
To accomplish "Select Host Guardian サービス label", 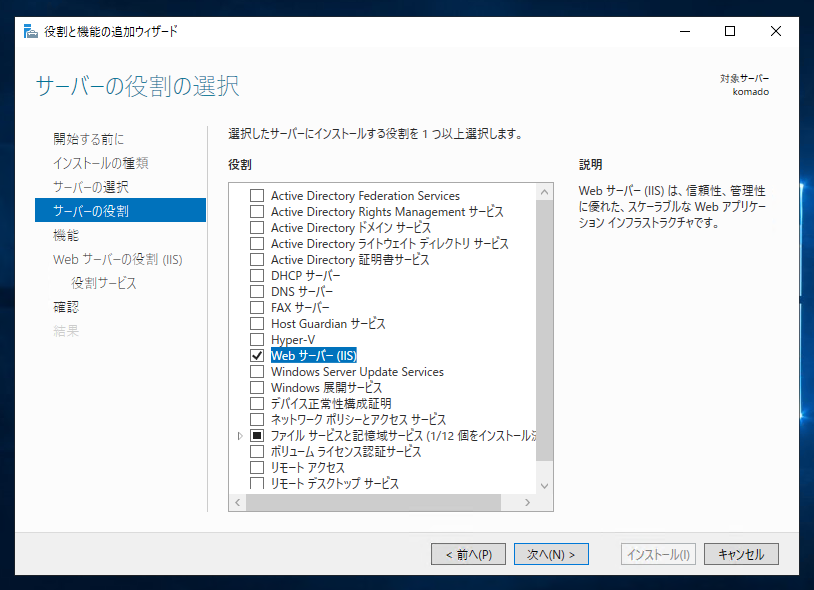I will (x=328, y=324).
